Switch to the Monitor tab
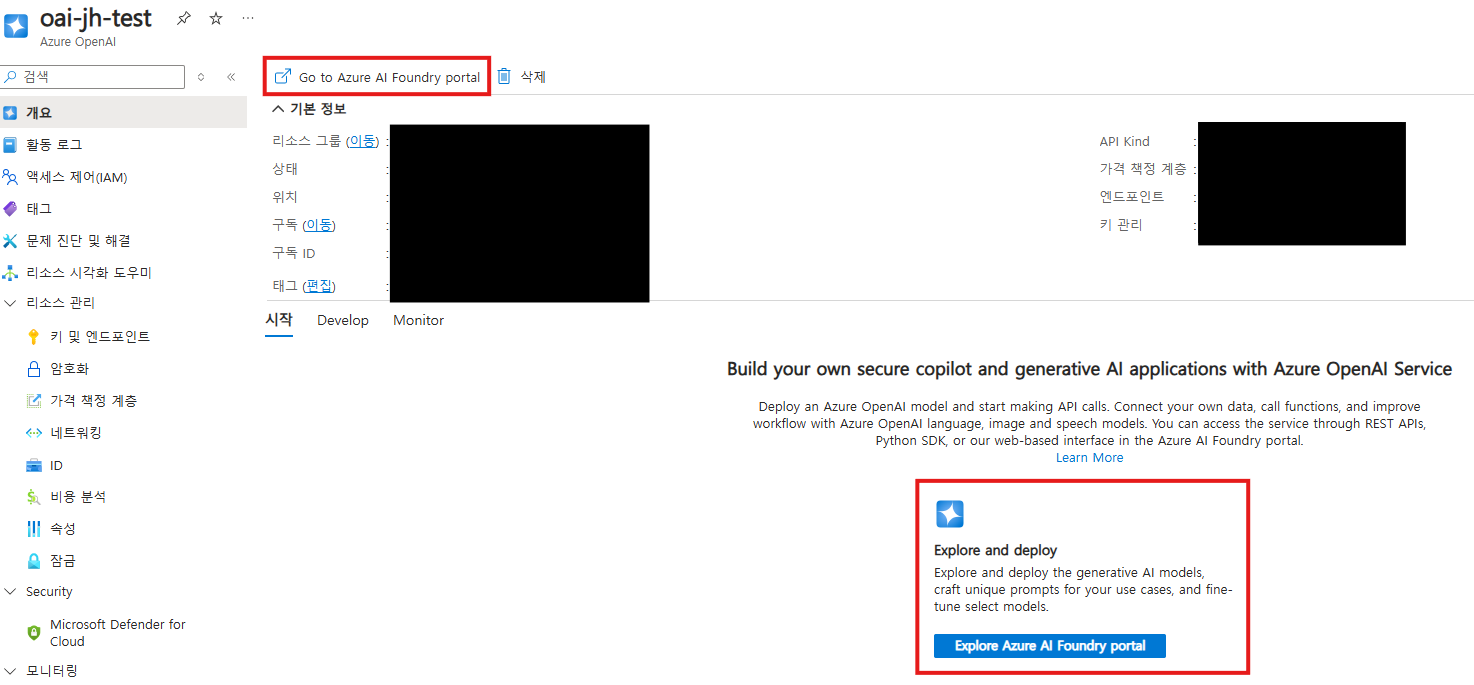The height and width of the screenshot is (685, 1474). click(x=418, y=320)
